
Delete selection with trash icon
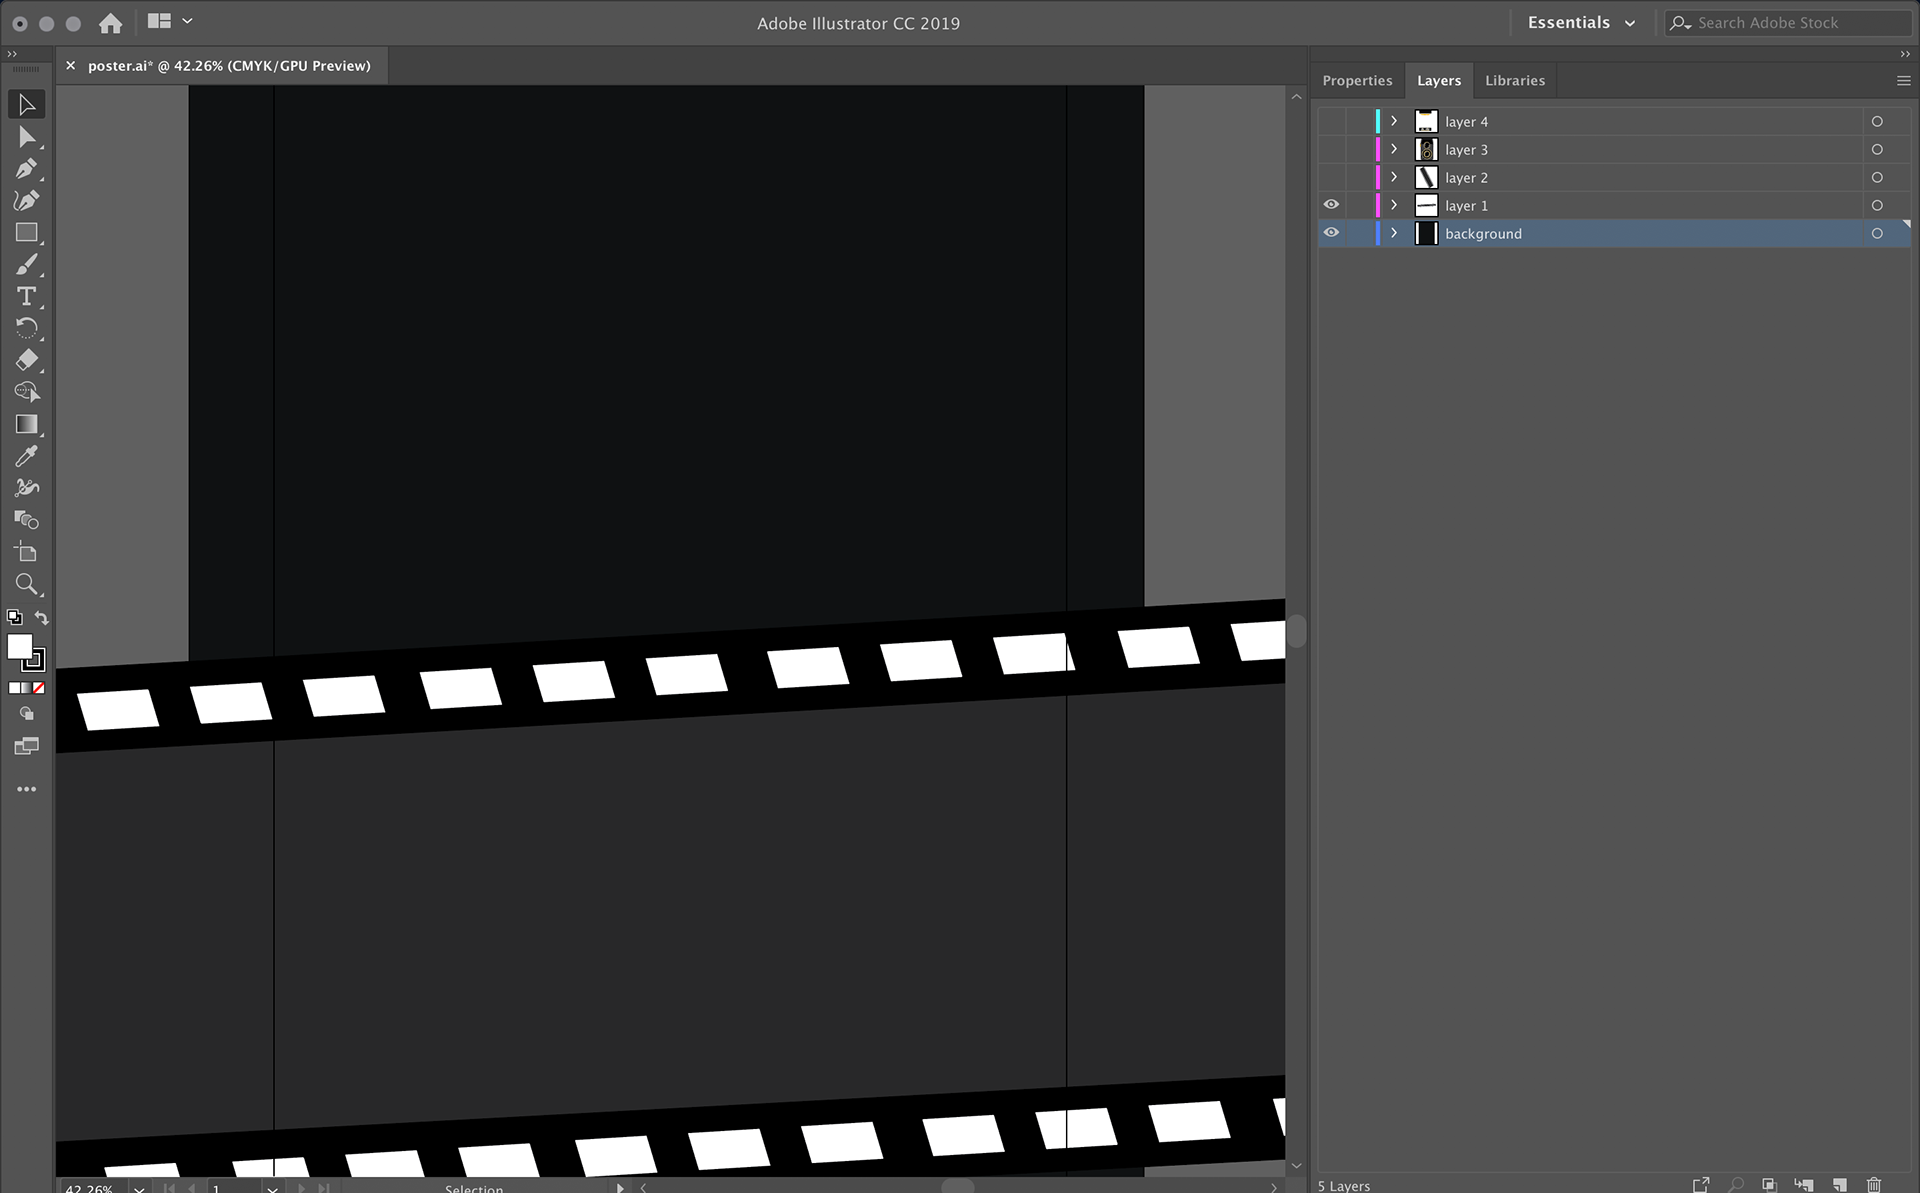click(x=1874, y=1185)
